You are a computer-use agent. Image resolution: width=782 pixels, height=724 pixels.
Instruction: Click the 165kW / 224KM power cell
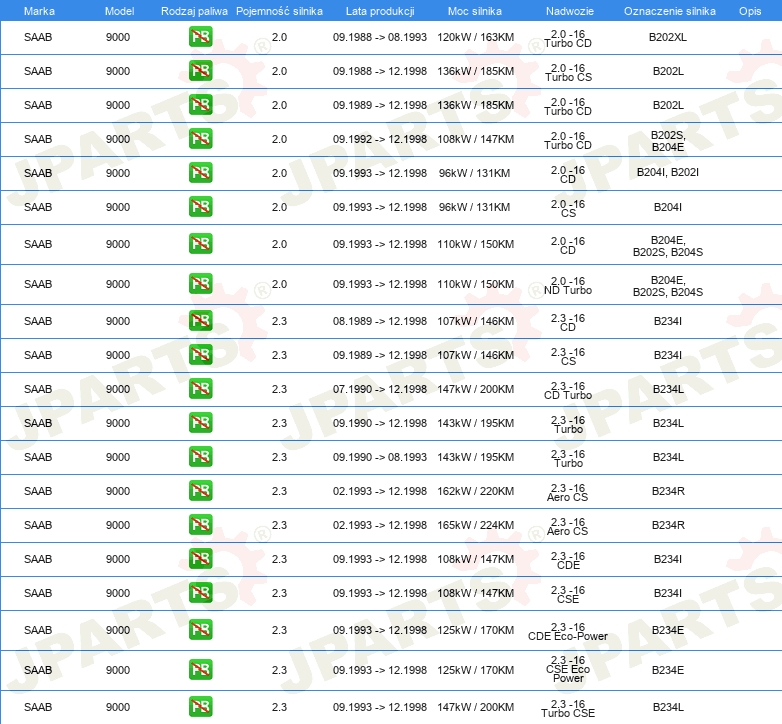475,525
